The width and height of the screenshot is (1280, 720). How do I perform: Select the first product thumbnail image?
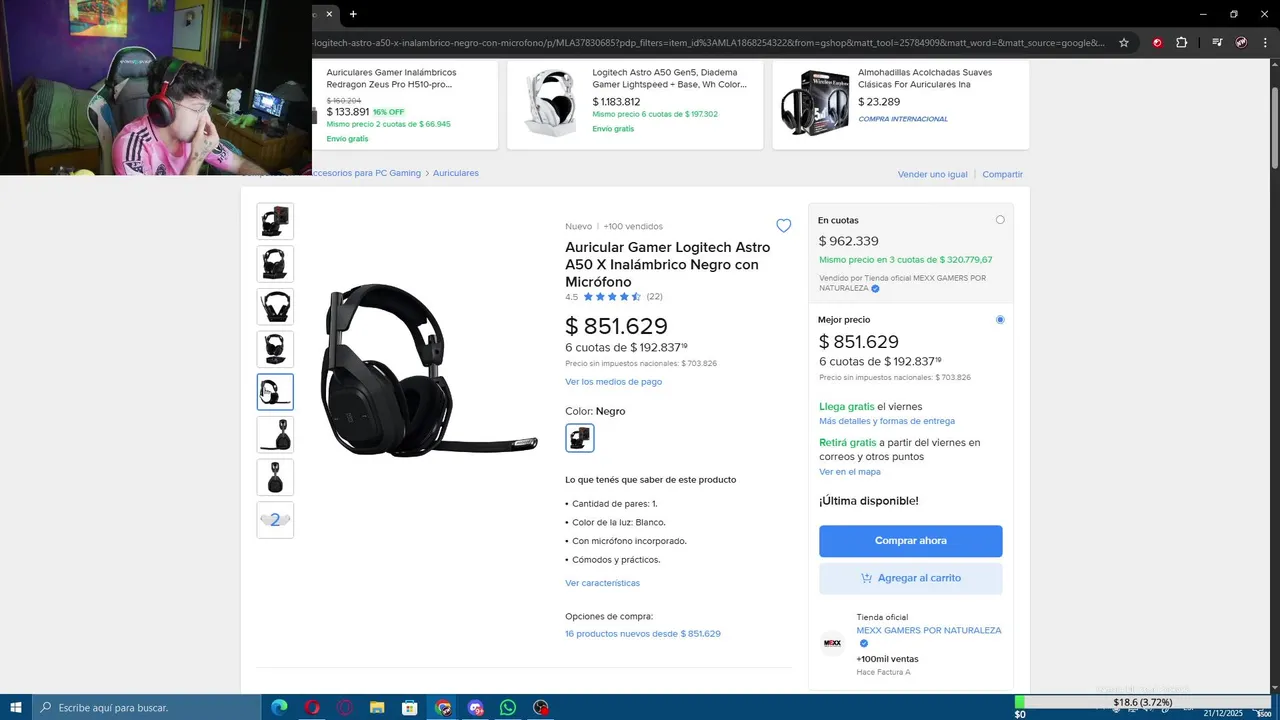pos(275,221)
